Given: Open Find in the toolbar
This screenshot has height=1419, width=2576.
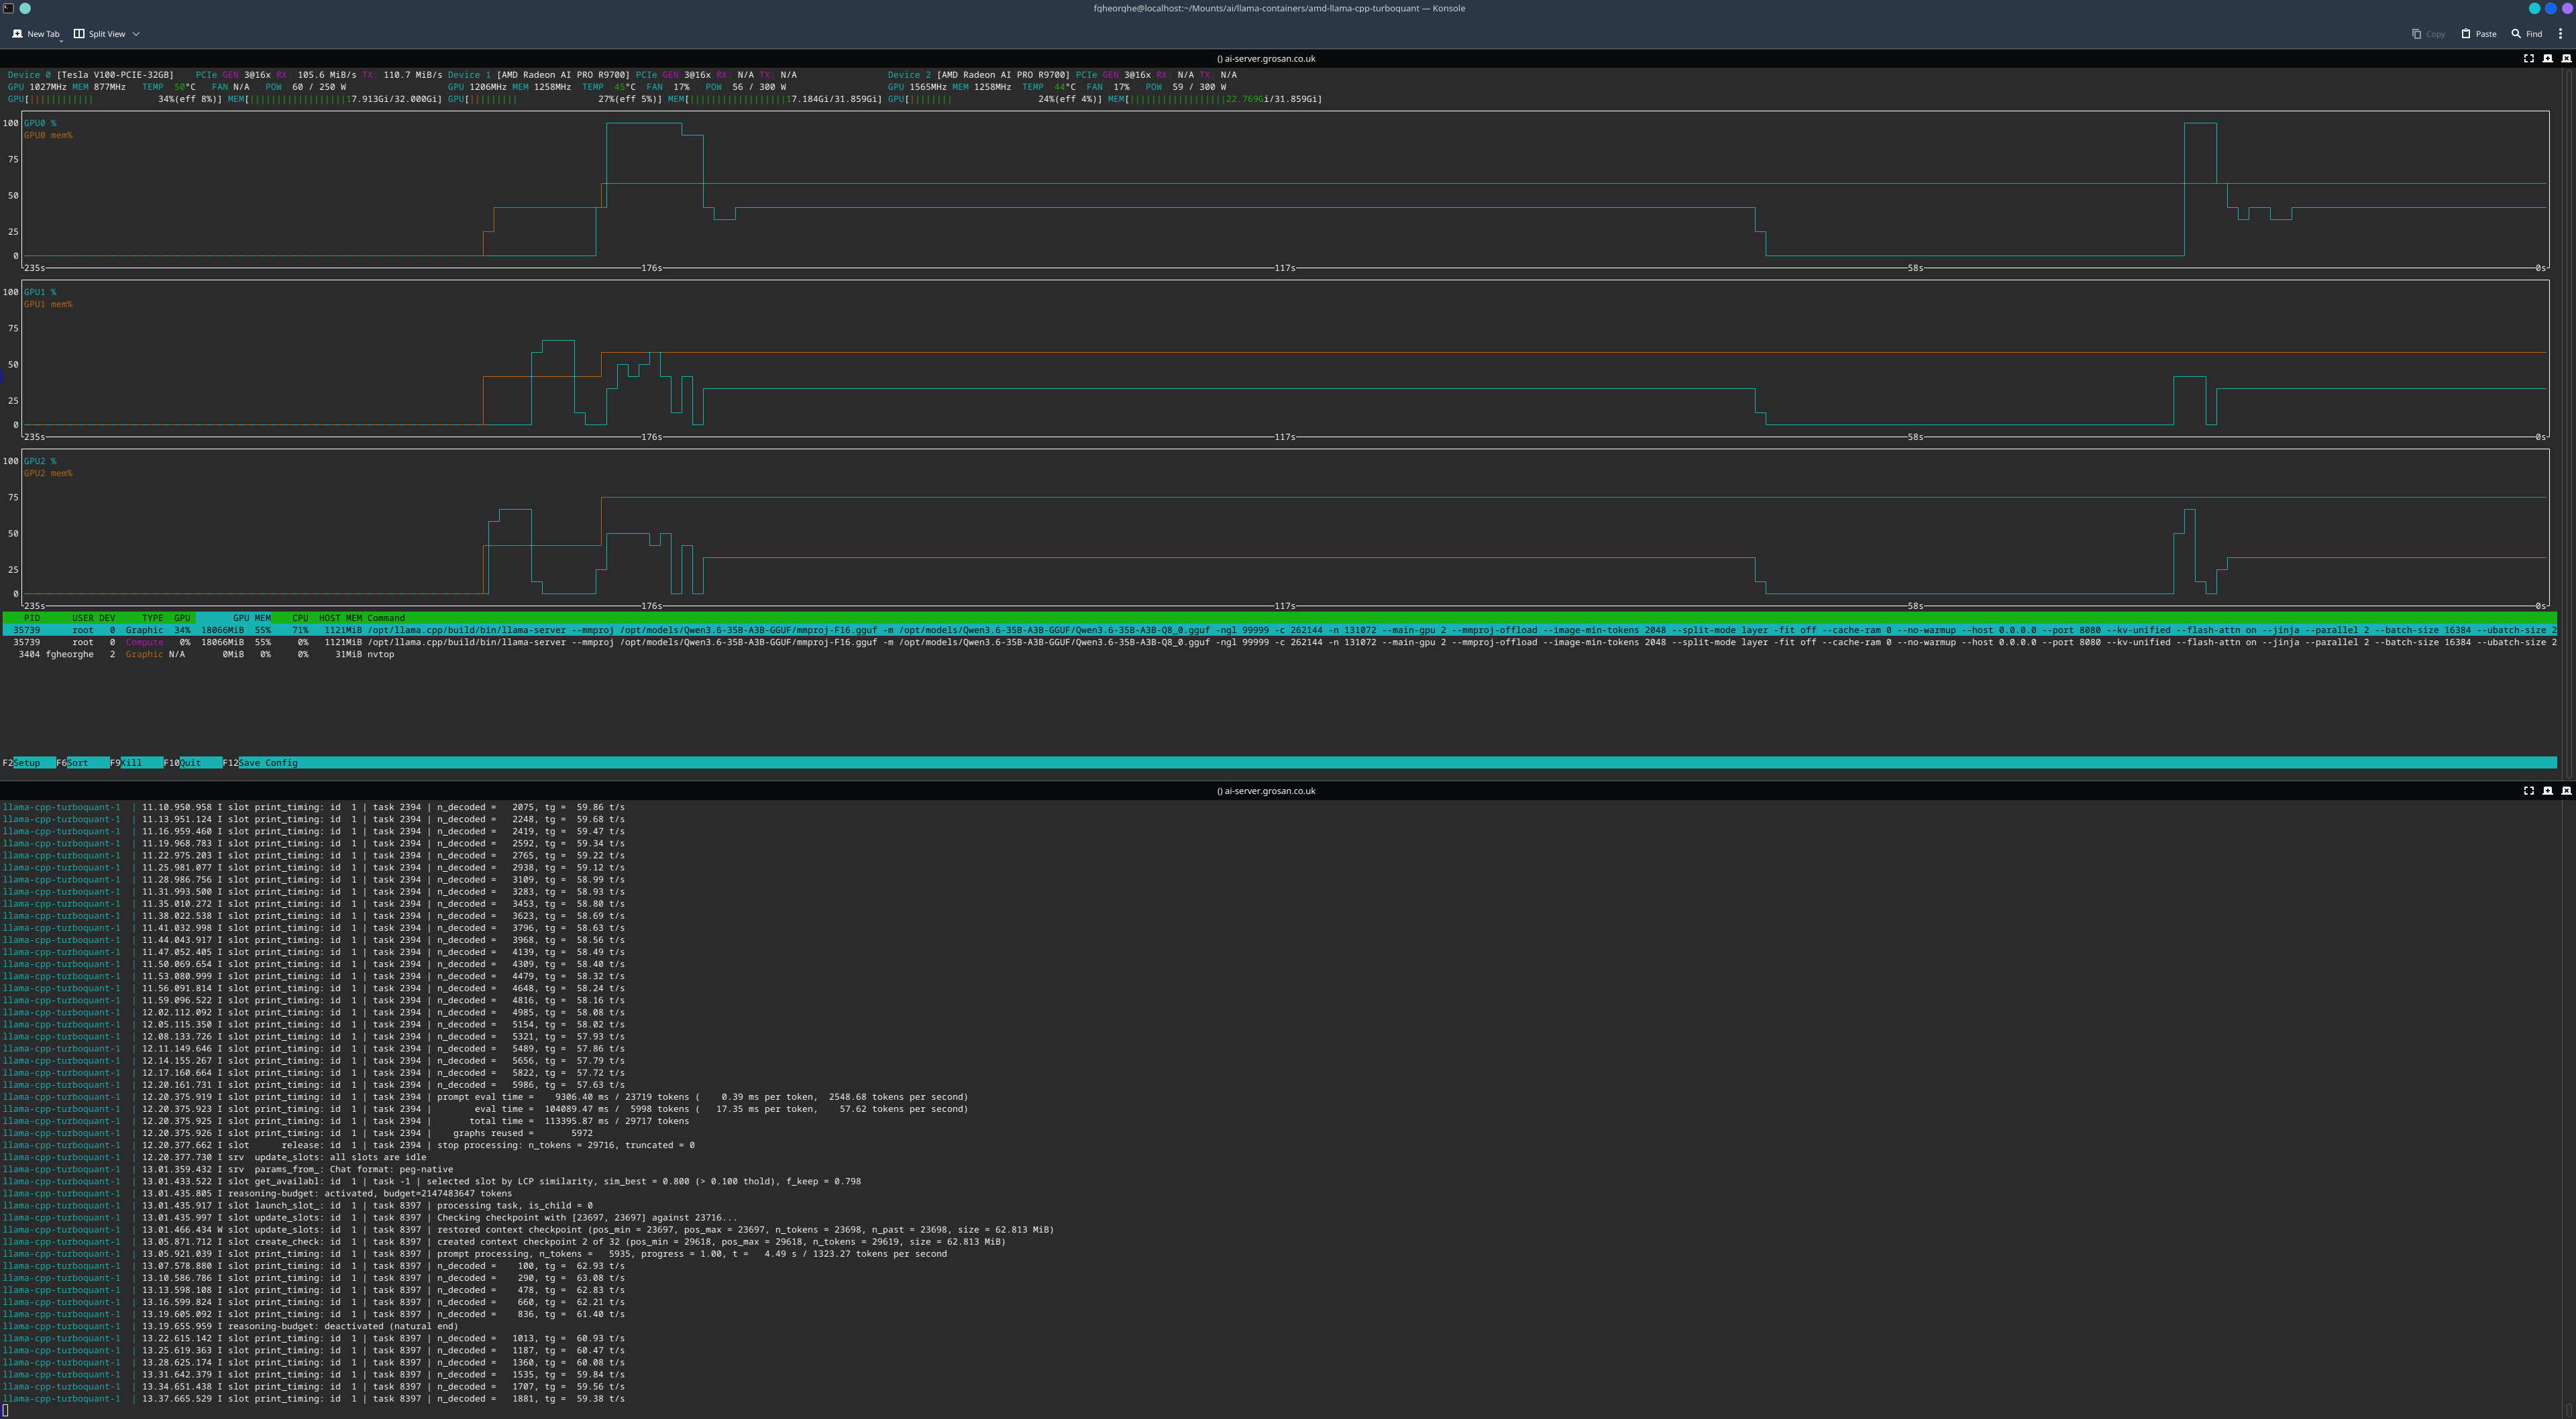Looking at the screenshot, I should click(2526, 34).
